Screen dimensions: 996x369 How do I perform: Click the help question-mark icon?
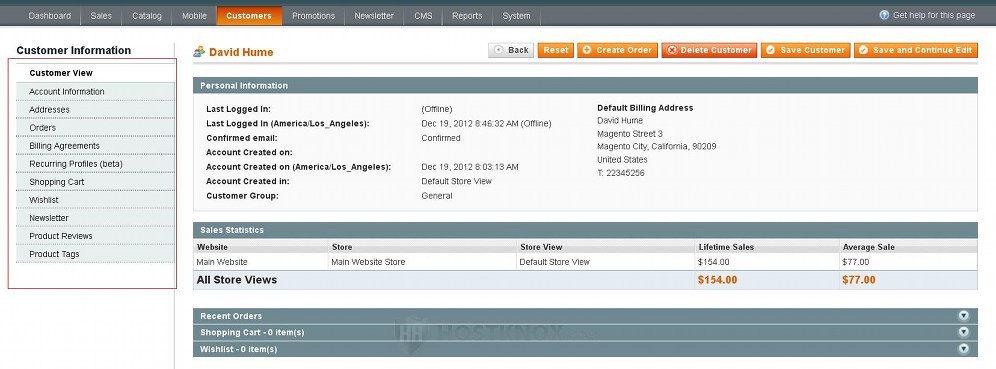click(x=884, y=15)
